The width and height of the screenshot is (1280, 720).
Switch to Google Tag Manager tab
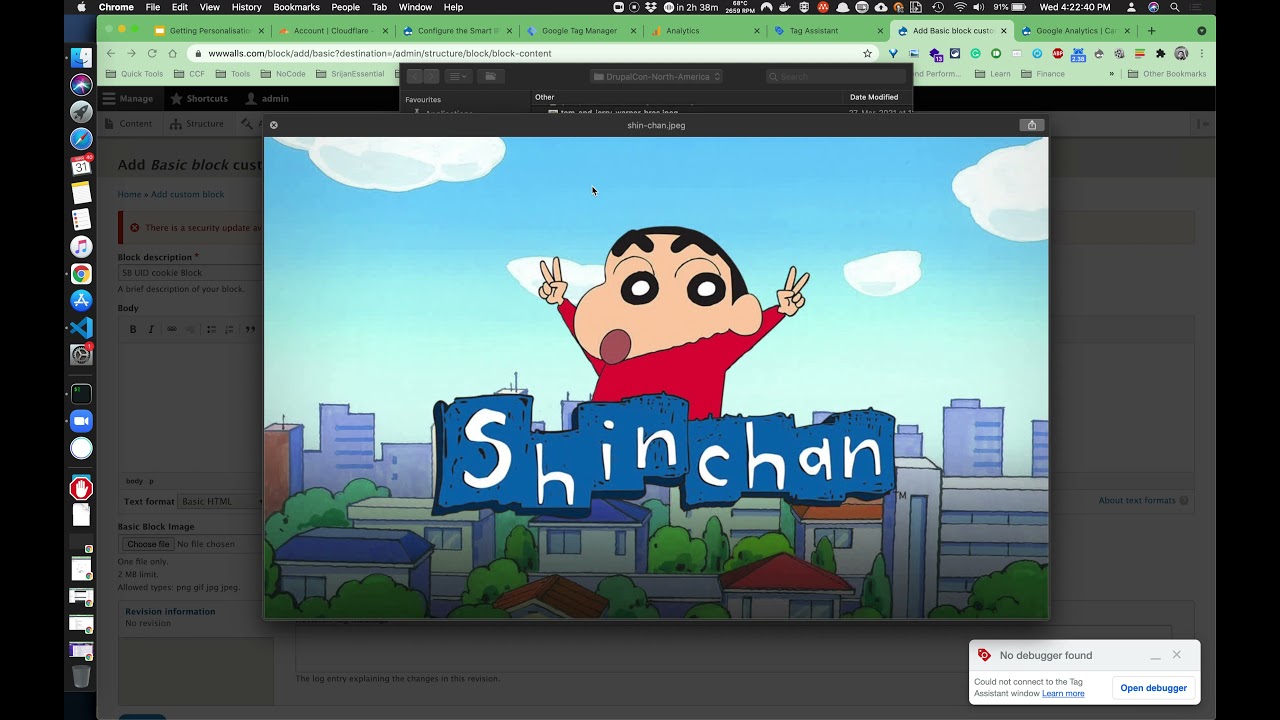pyautogui.click(x=584, y=31)
